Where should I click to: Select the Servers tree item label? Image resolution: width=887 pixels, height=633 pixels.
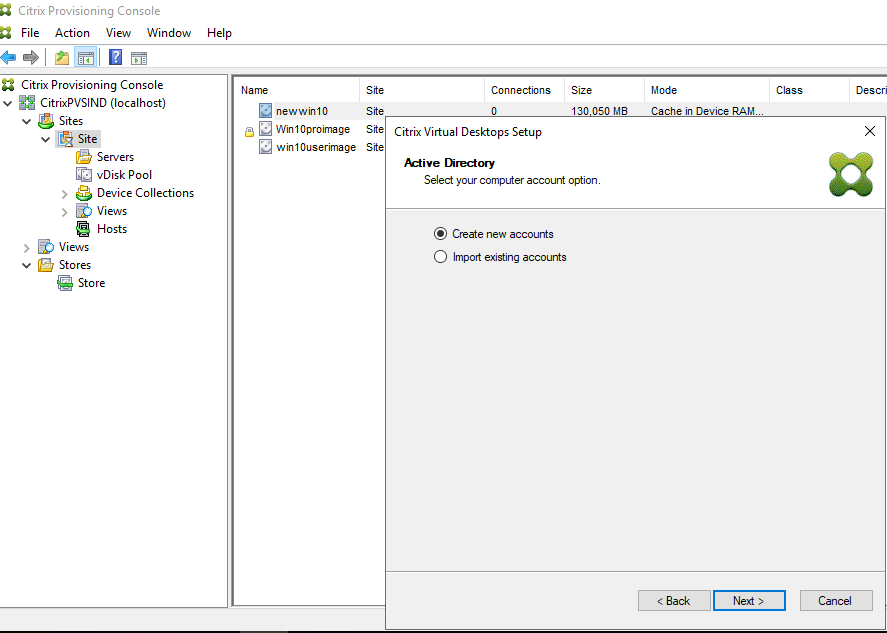pos(115,157)
